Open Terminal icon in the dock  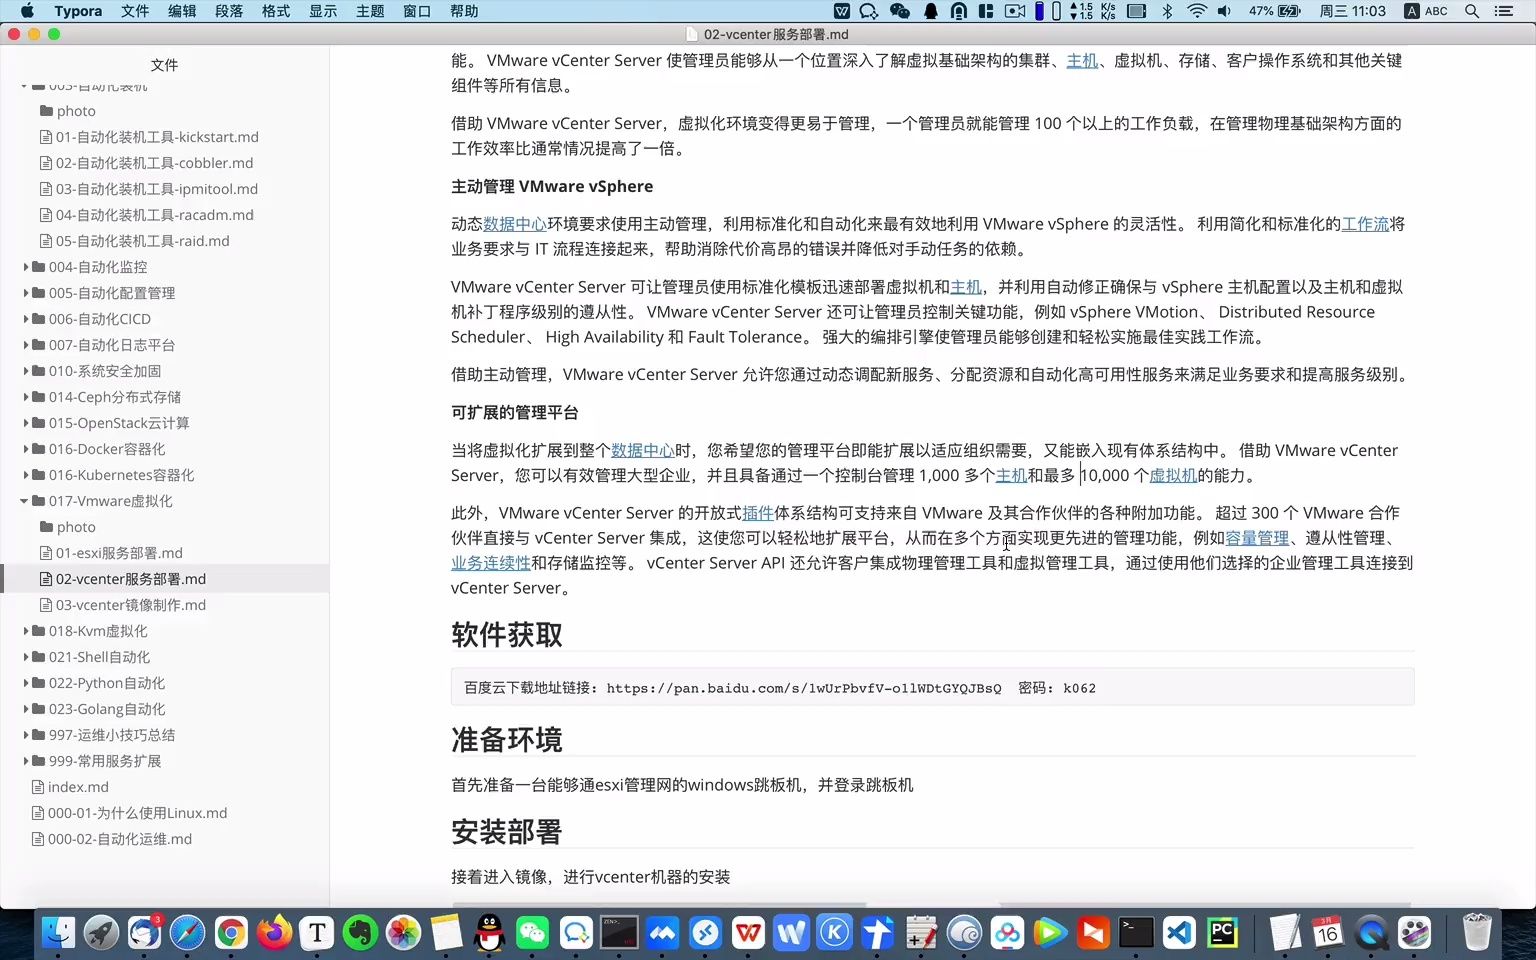click(x=1136, y=933)
